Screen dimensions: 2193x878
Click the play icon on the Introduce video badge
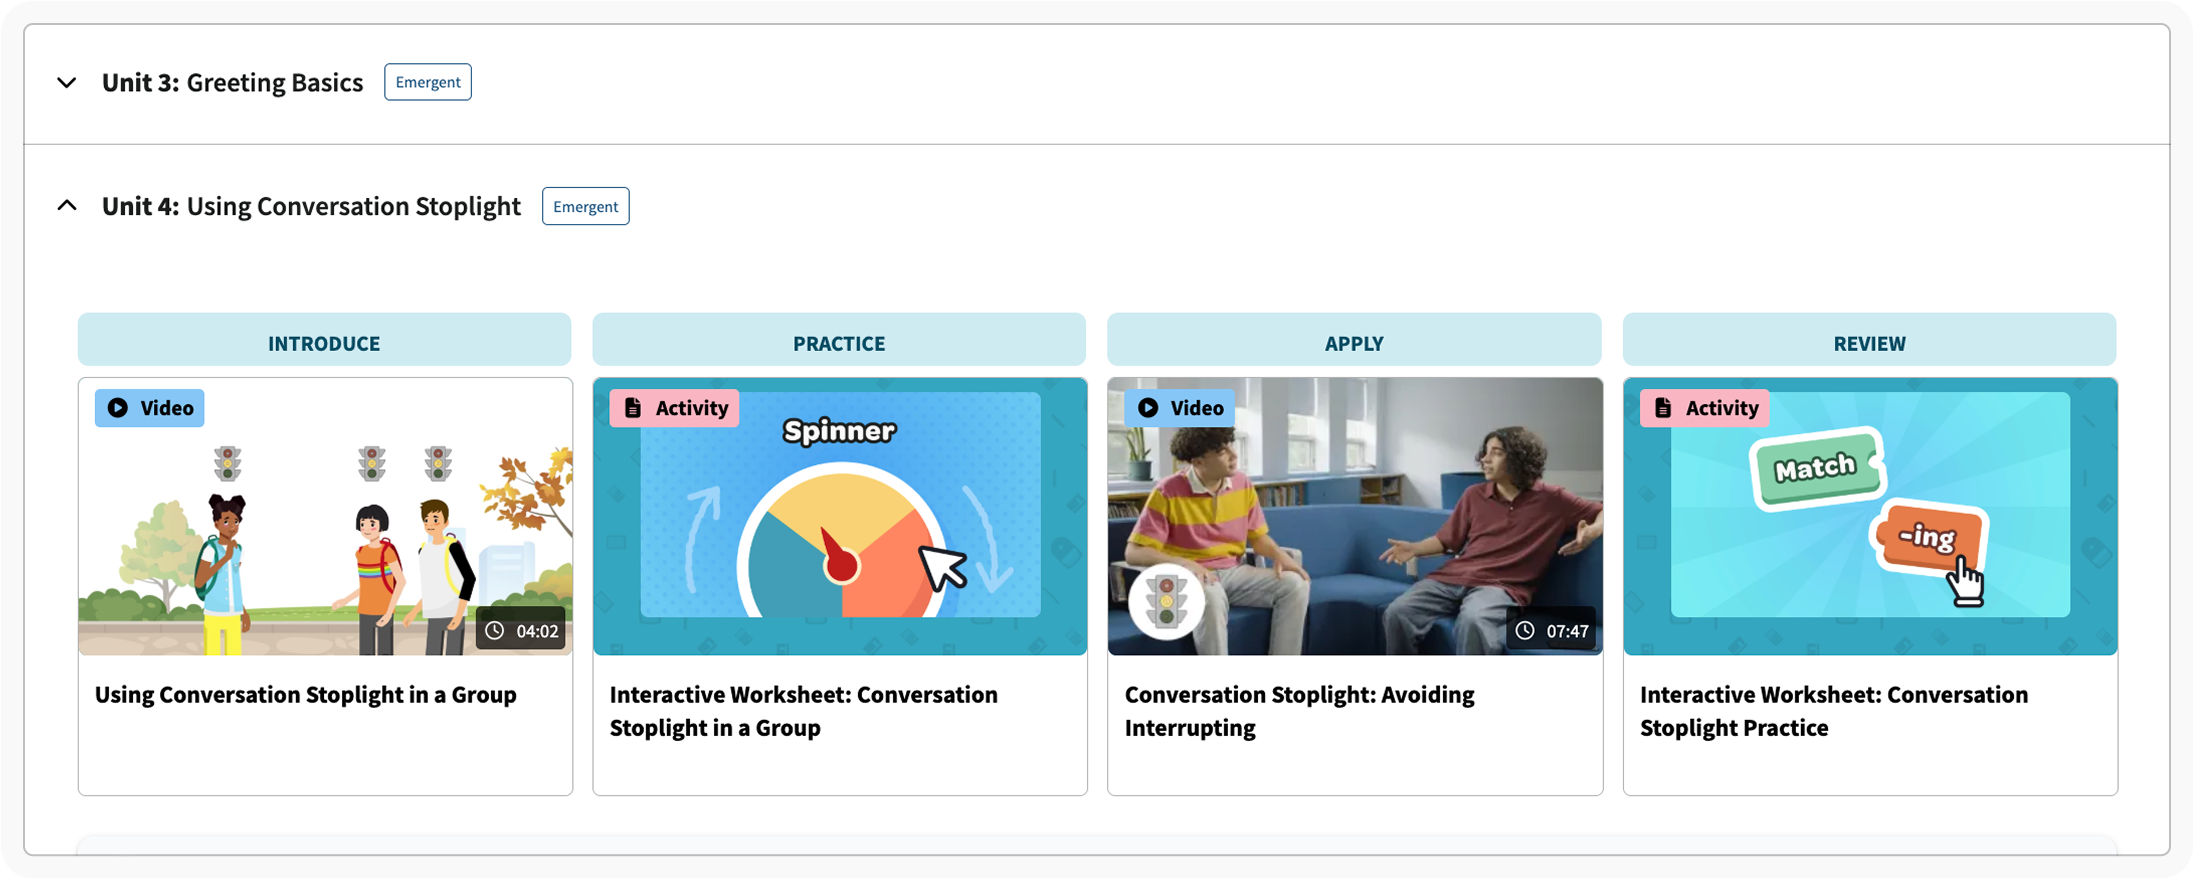click(118, 408)
